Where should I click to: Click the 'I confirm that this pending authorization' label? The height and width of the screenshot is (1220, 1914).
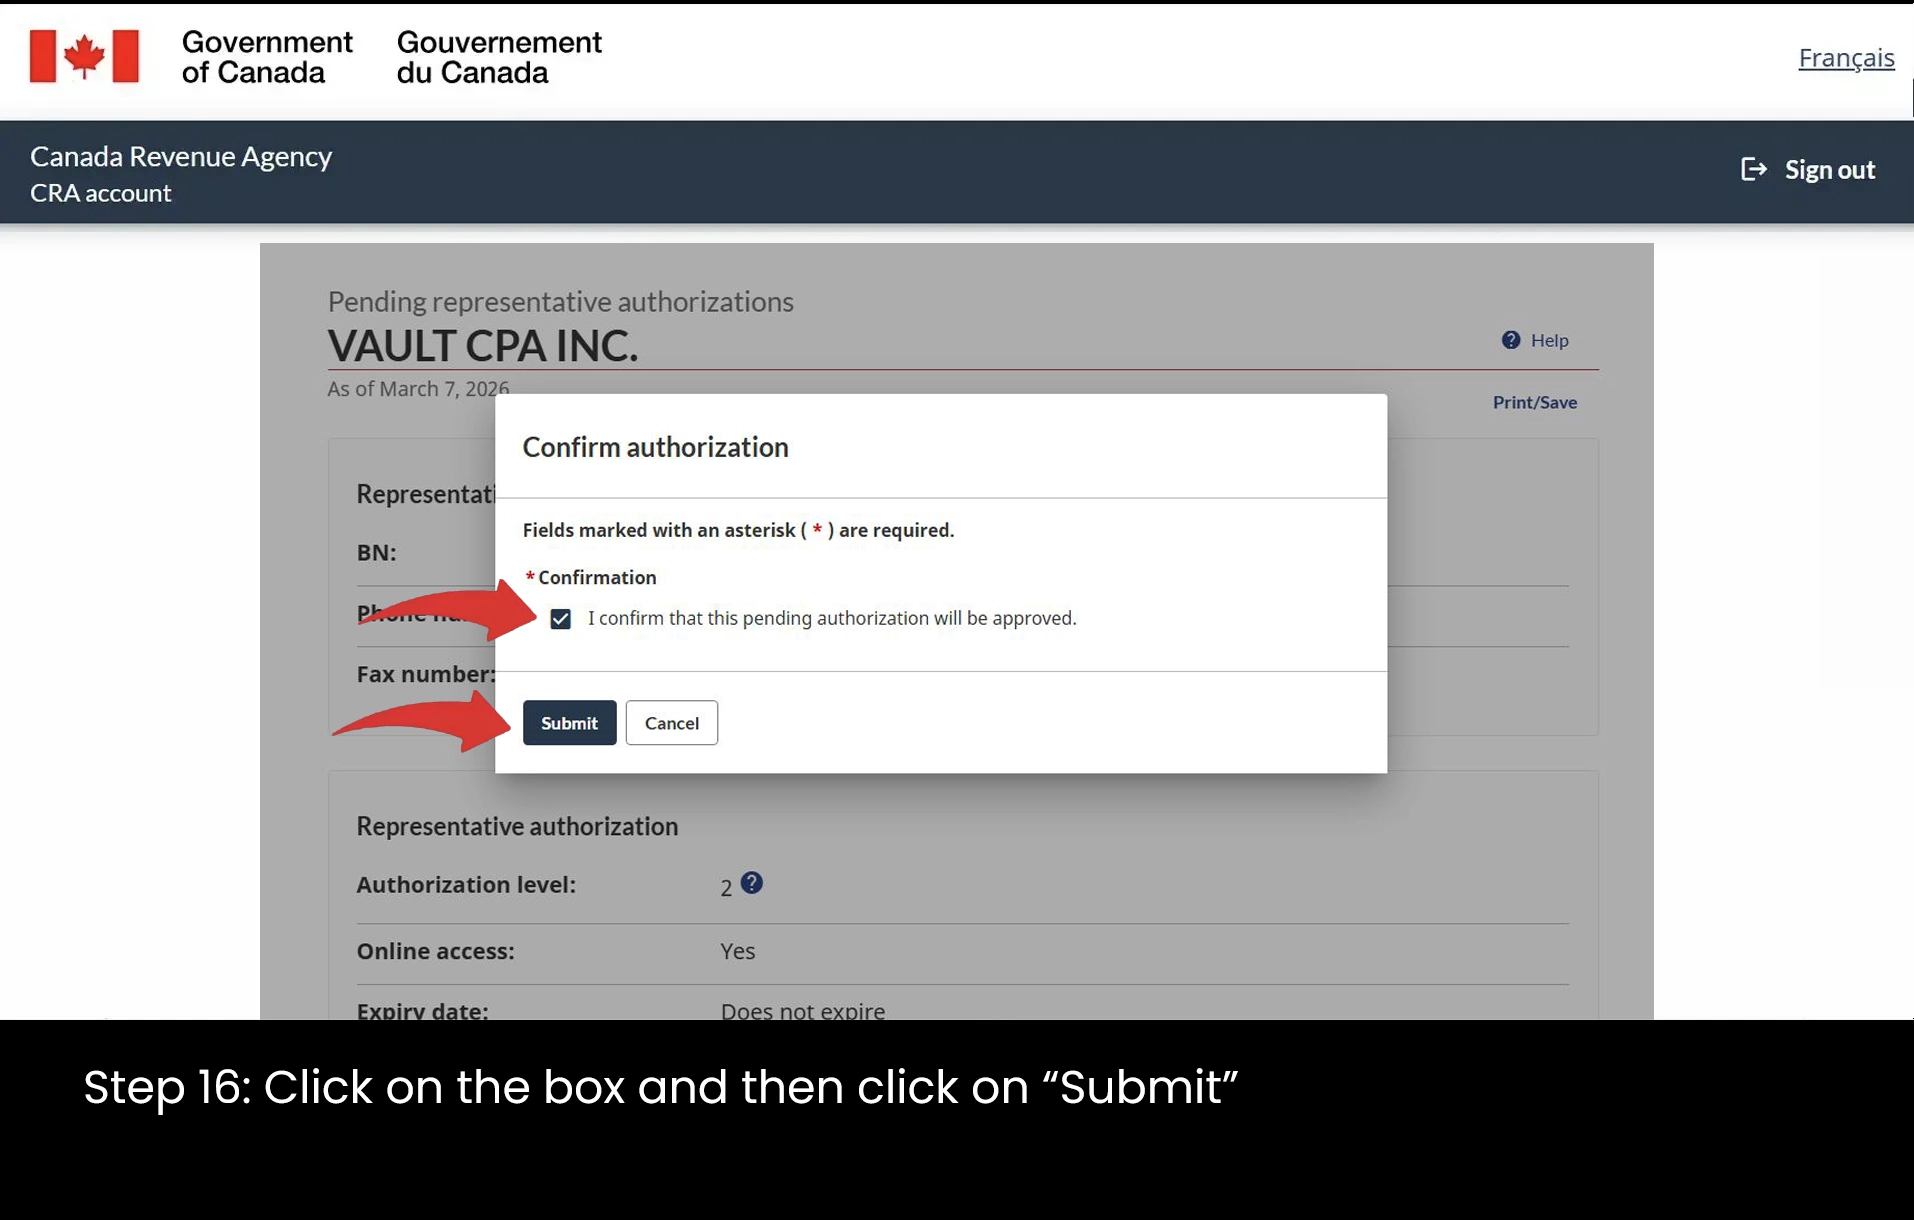[x=832, y=618]
